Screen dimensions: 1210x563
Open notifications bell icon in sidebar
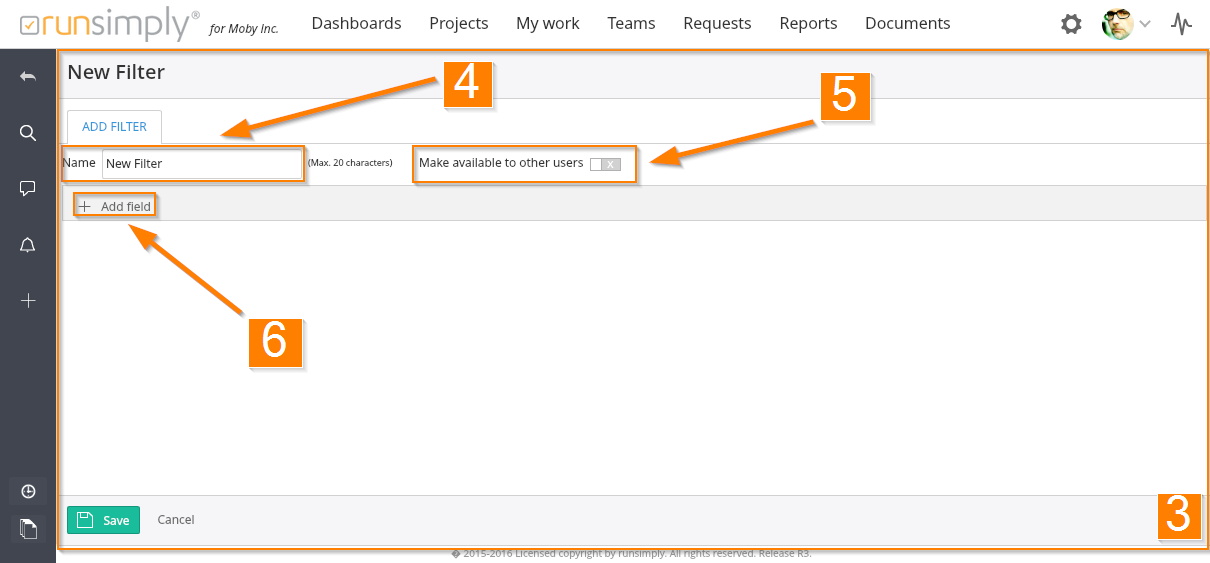(28, 245)
